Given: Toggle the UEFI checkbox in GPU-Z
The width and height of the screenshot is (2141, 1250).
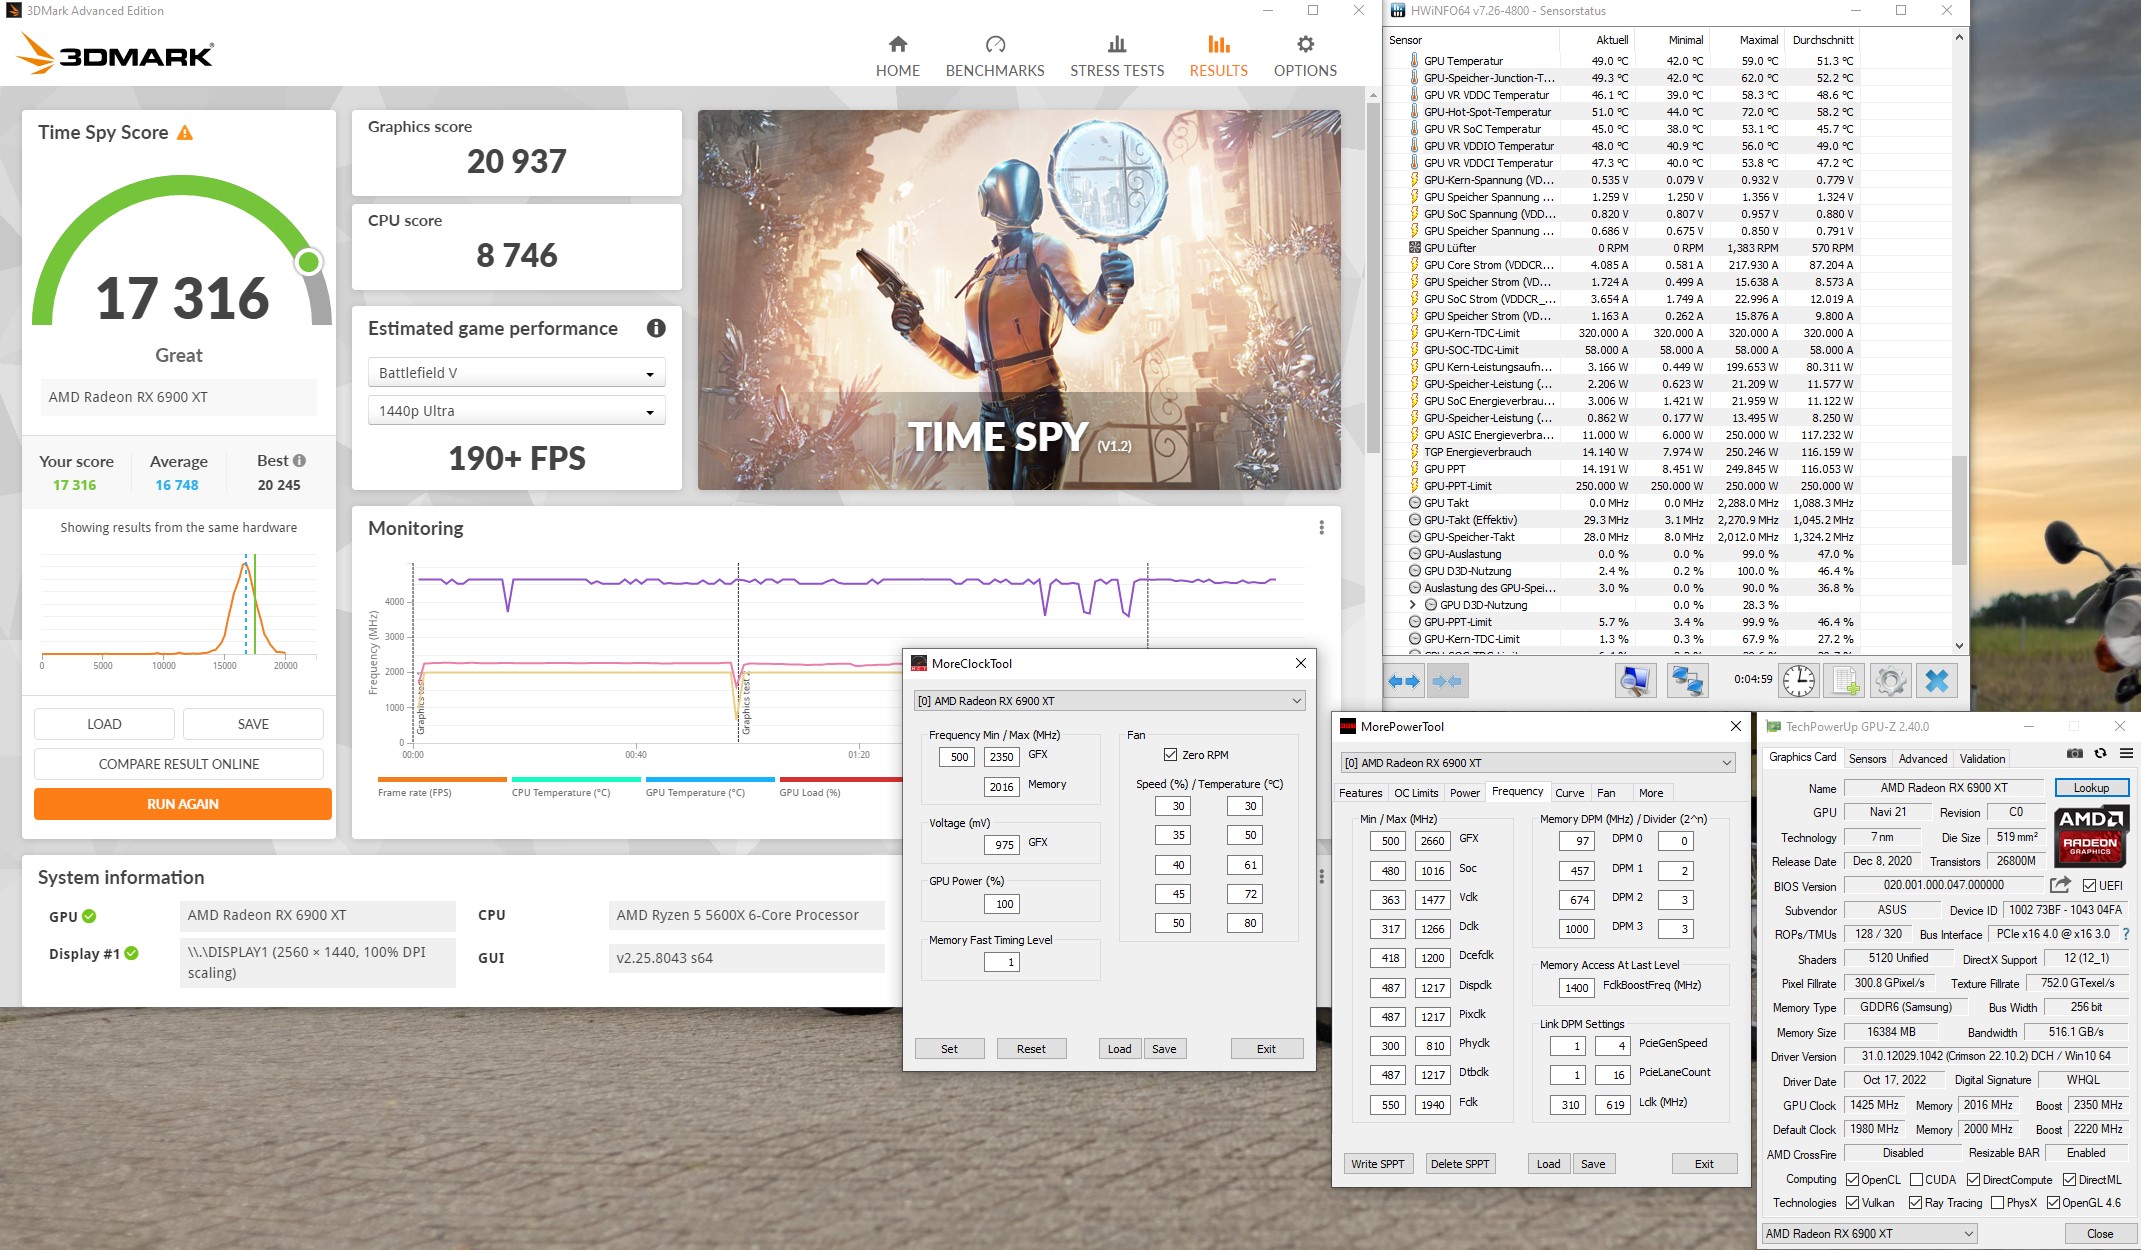Looking at the screenshot, I should point(2089,885).
